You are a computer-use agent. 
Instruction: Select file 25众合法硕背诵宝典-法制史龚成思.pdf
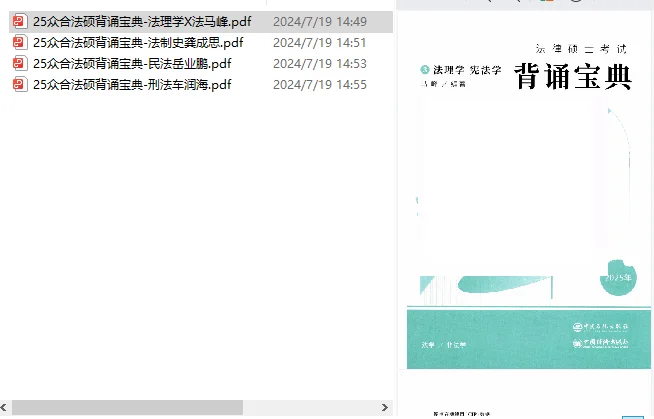tap(138, 43)
